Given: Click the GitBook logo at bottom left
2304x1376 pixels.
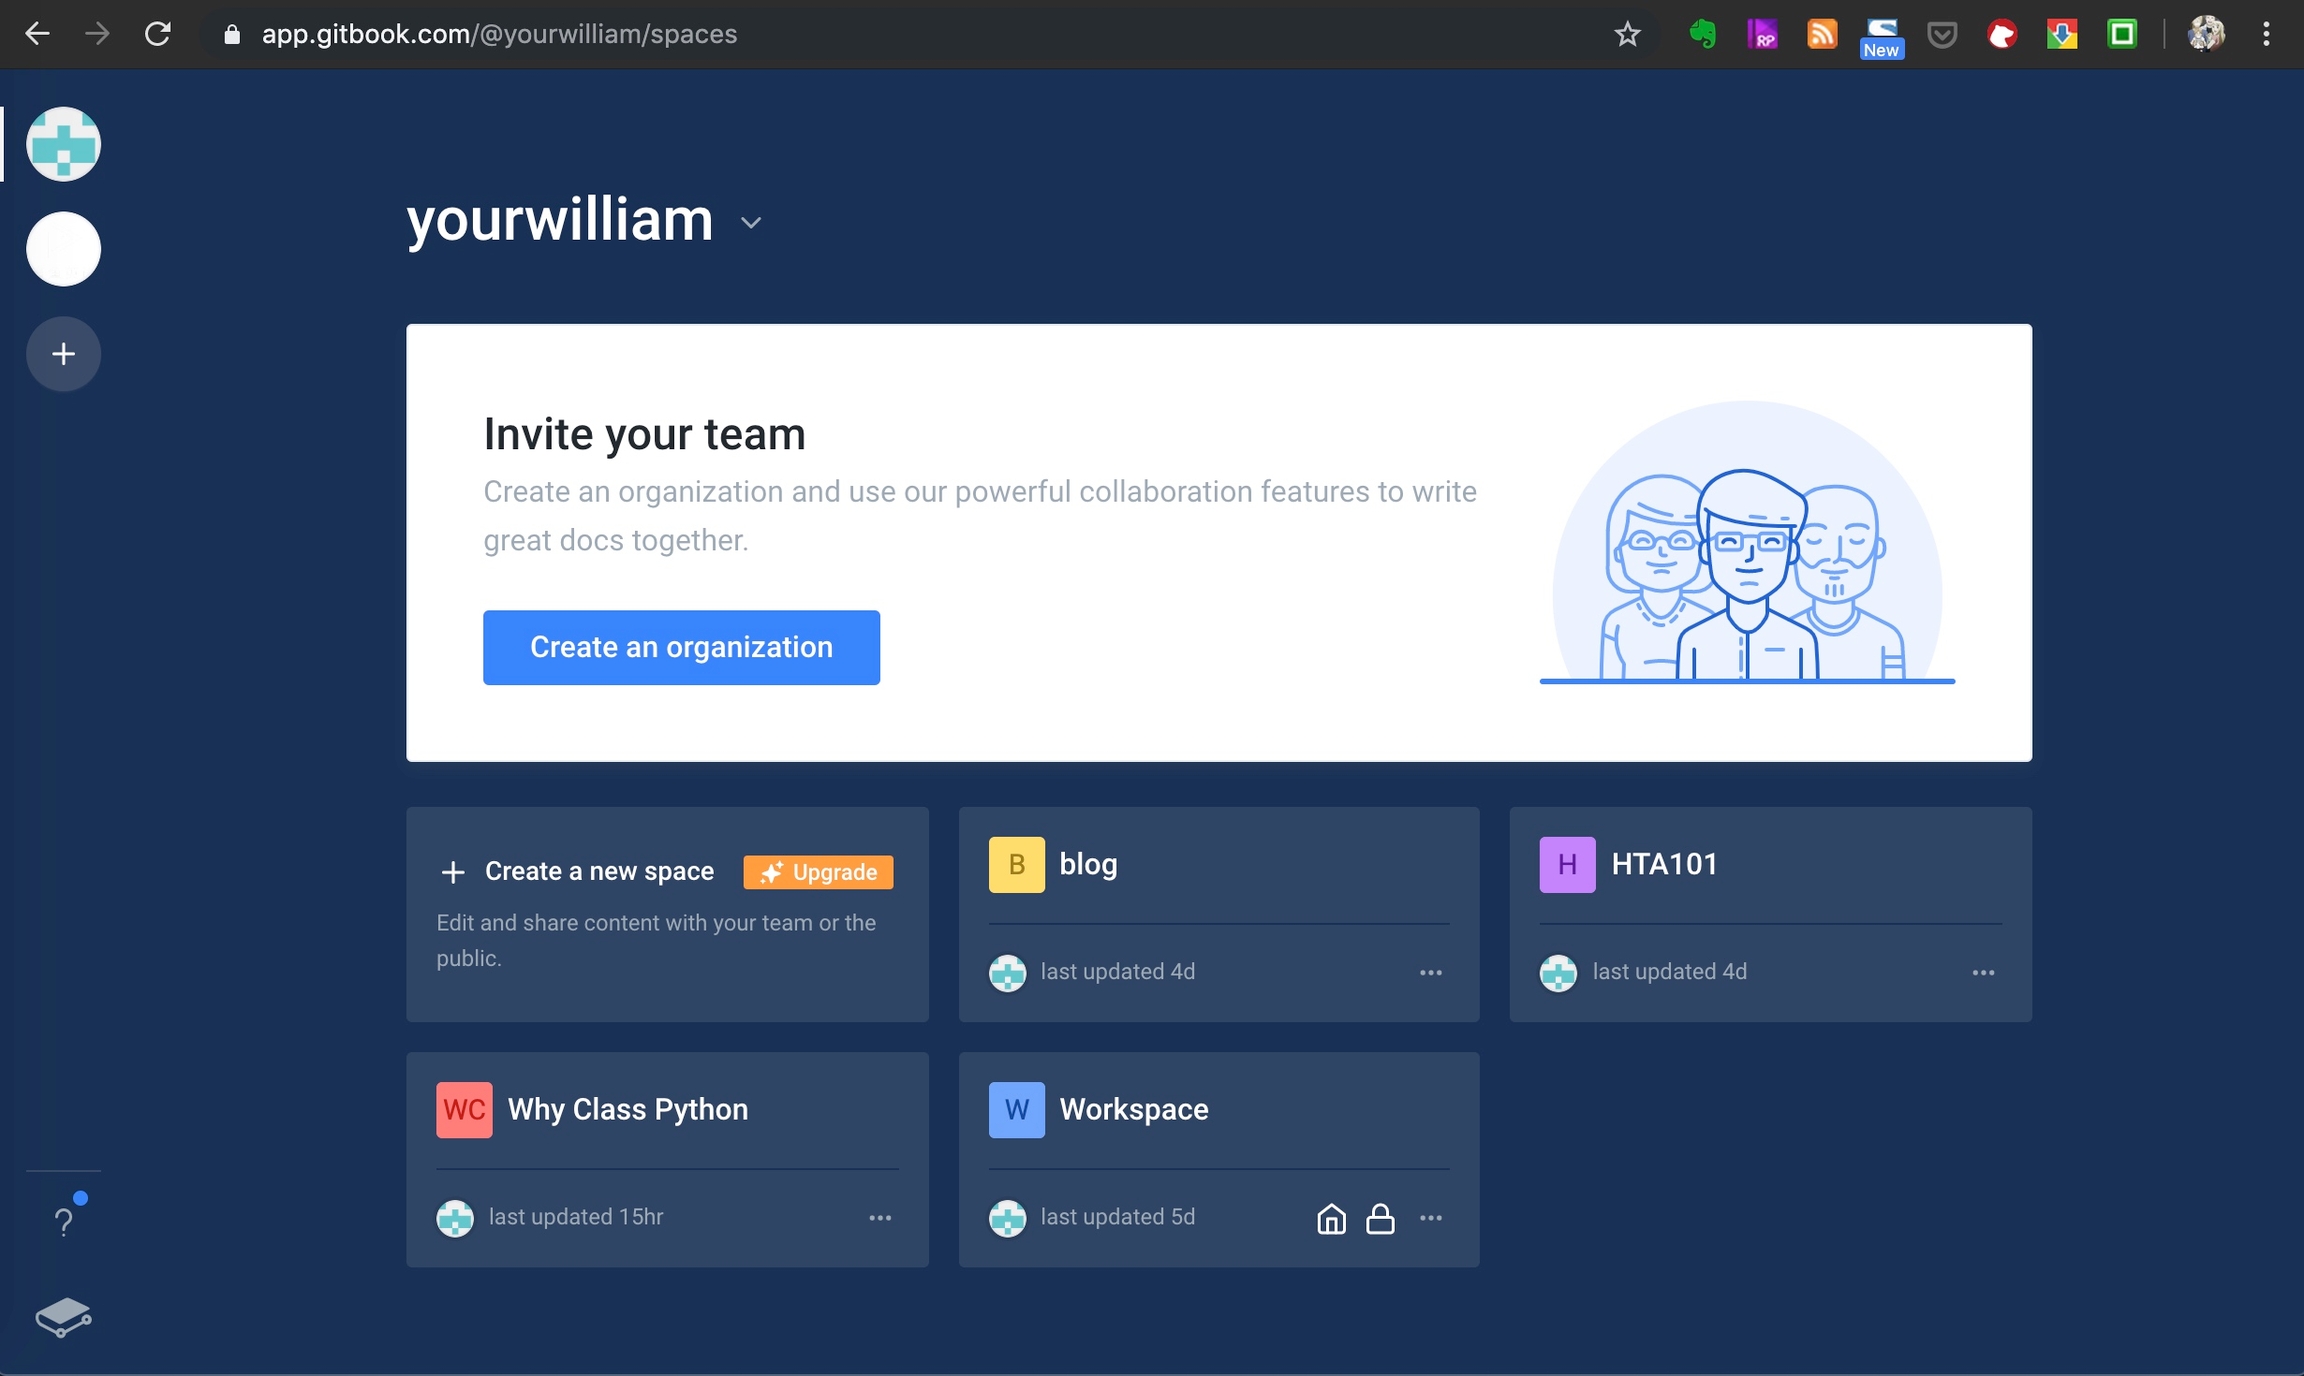Looking at the screenshot, I should point(63,1317).
